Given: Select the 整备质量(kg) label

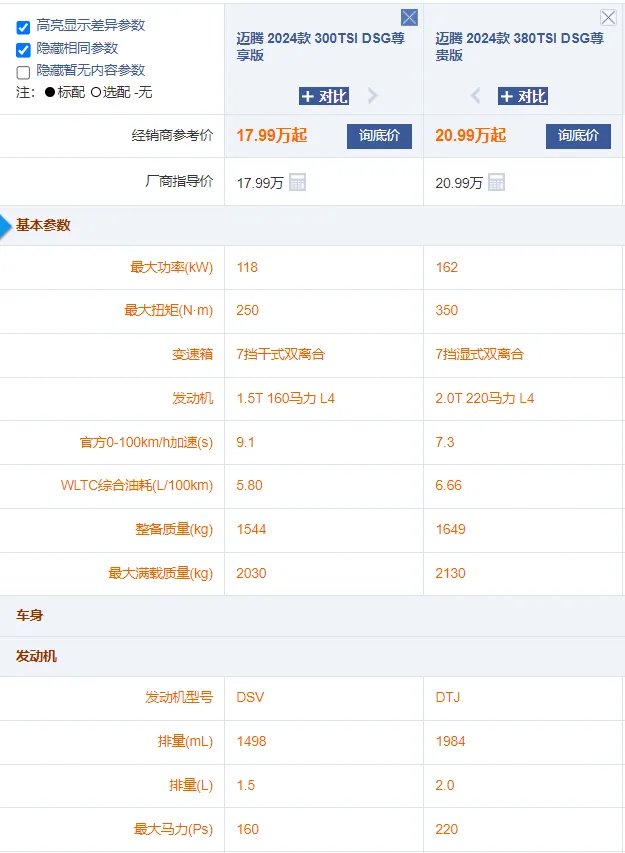Looking at the screenshot, I should [174, 529].
